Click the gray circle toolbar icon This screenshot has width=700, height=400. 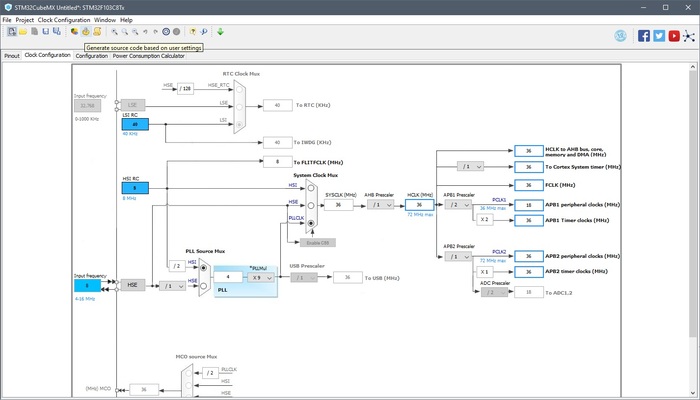[176, 32]
